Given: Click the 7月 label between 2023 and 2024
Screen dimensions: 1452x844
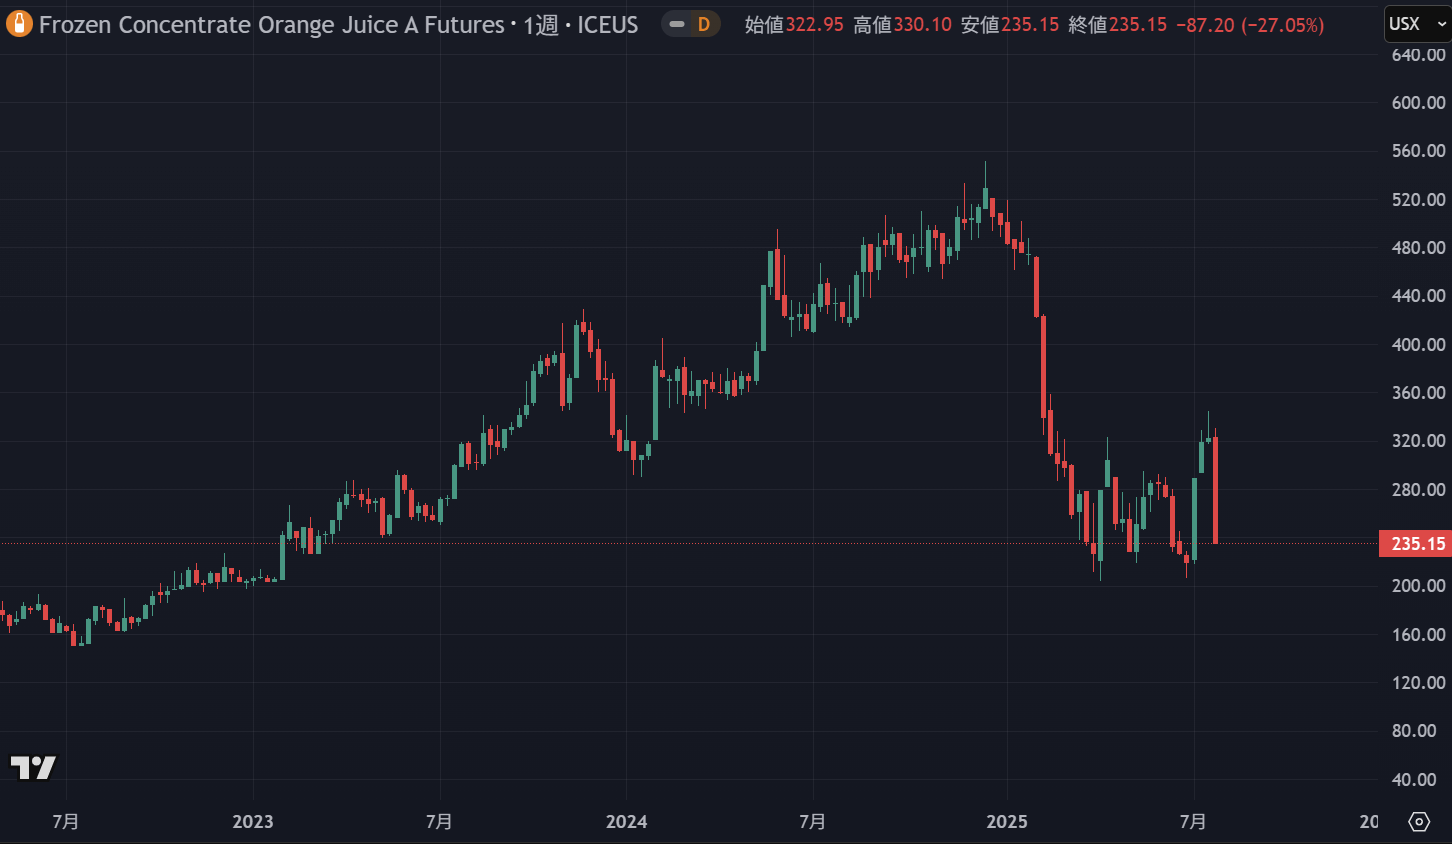Looking at the screenshot, I should [439, 822].
